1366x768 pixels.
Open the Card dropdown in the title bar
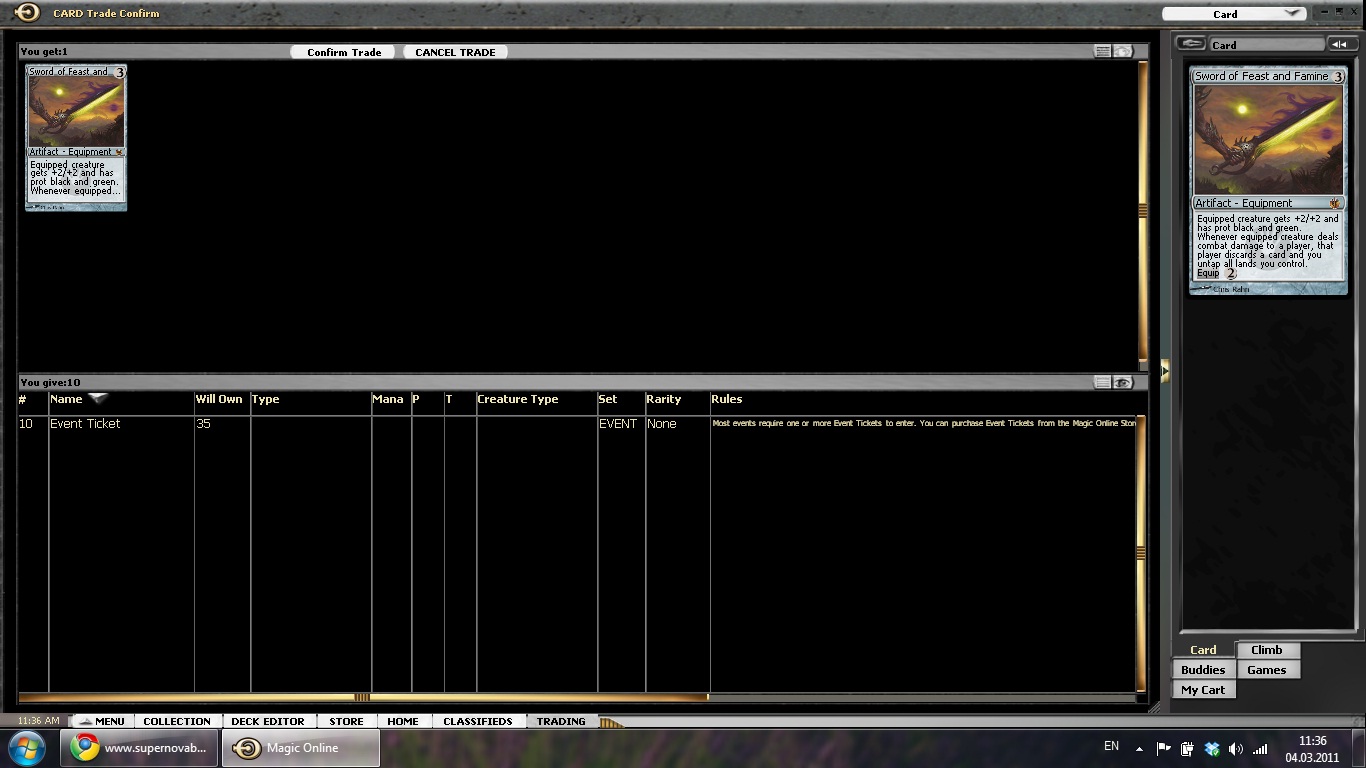1233,14
